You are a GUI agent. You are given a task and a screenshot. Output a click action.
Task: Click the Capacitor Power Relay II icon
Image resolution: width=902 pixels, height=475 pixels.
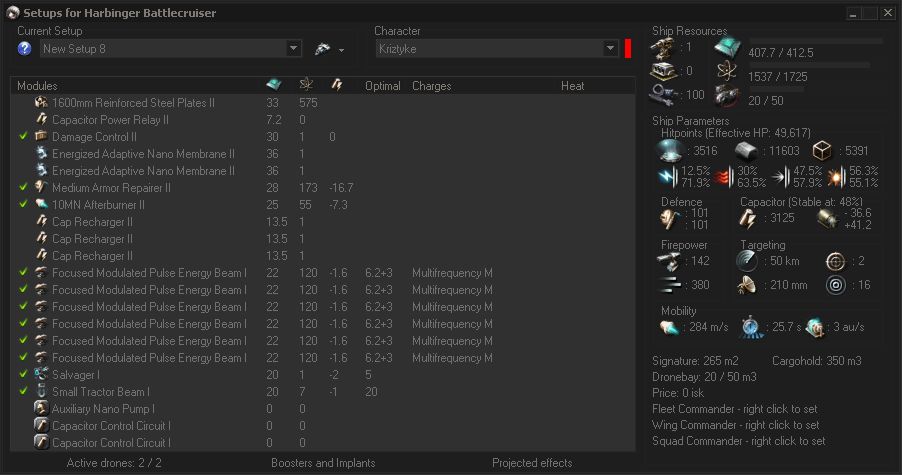[x=41, y=120]
